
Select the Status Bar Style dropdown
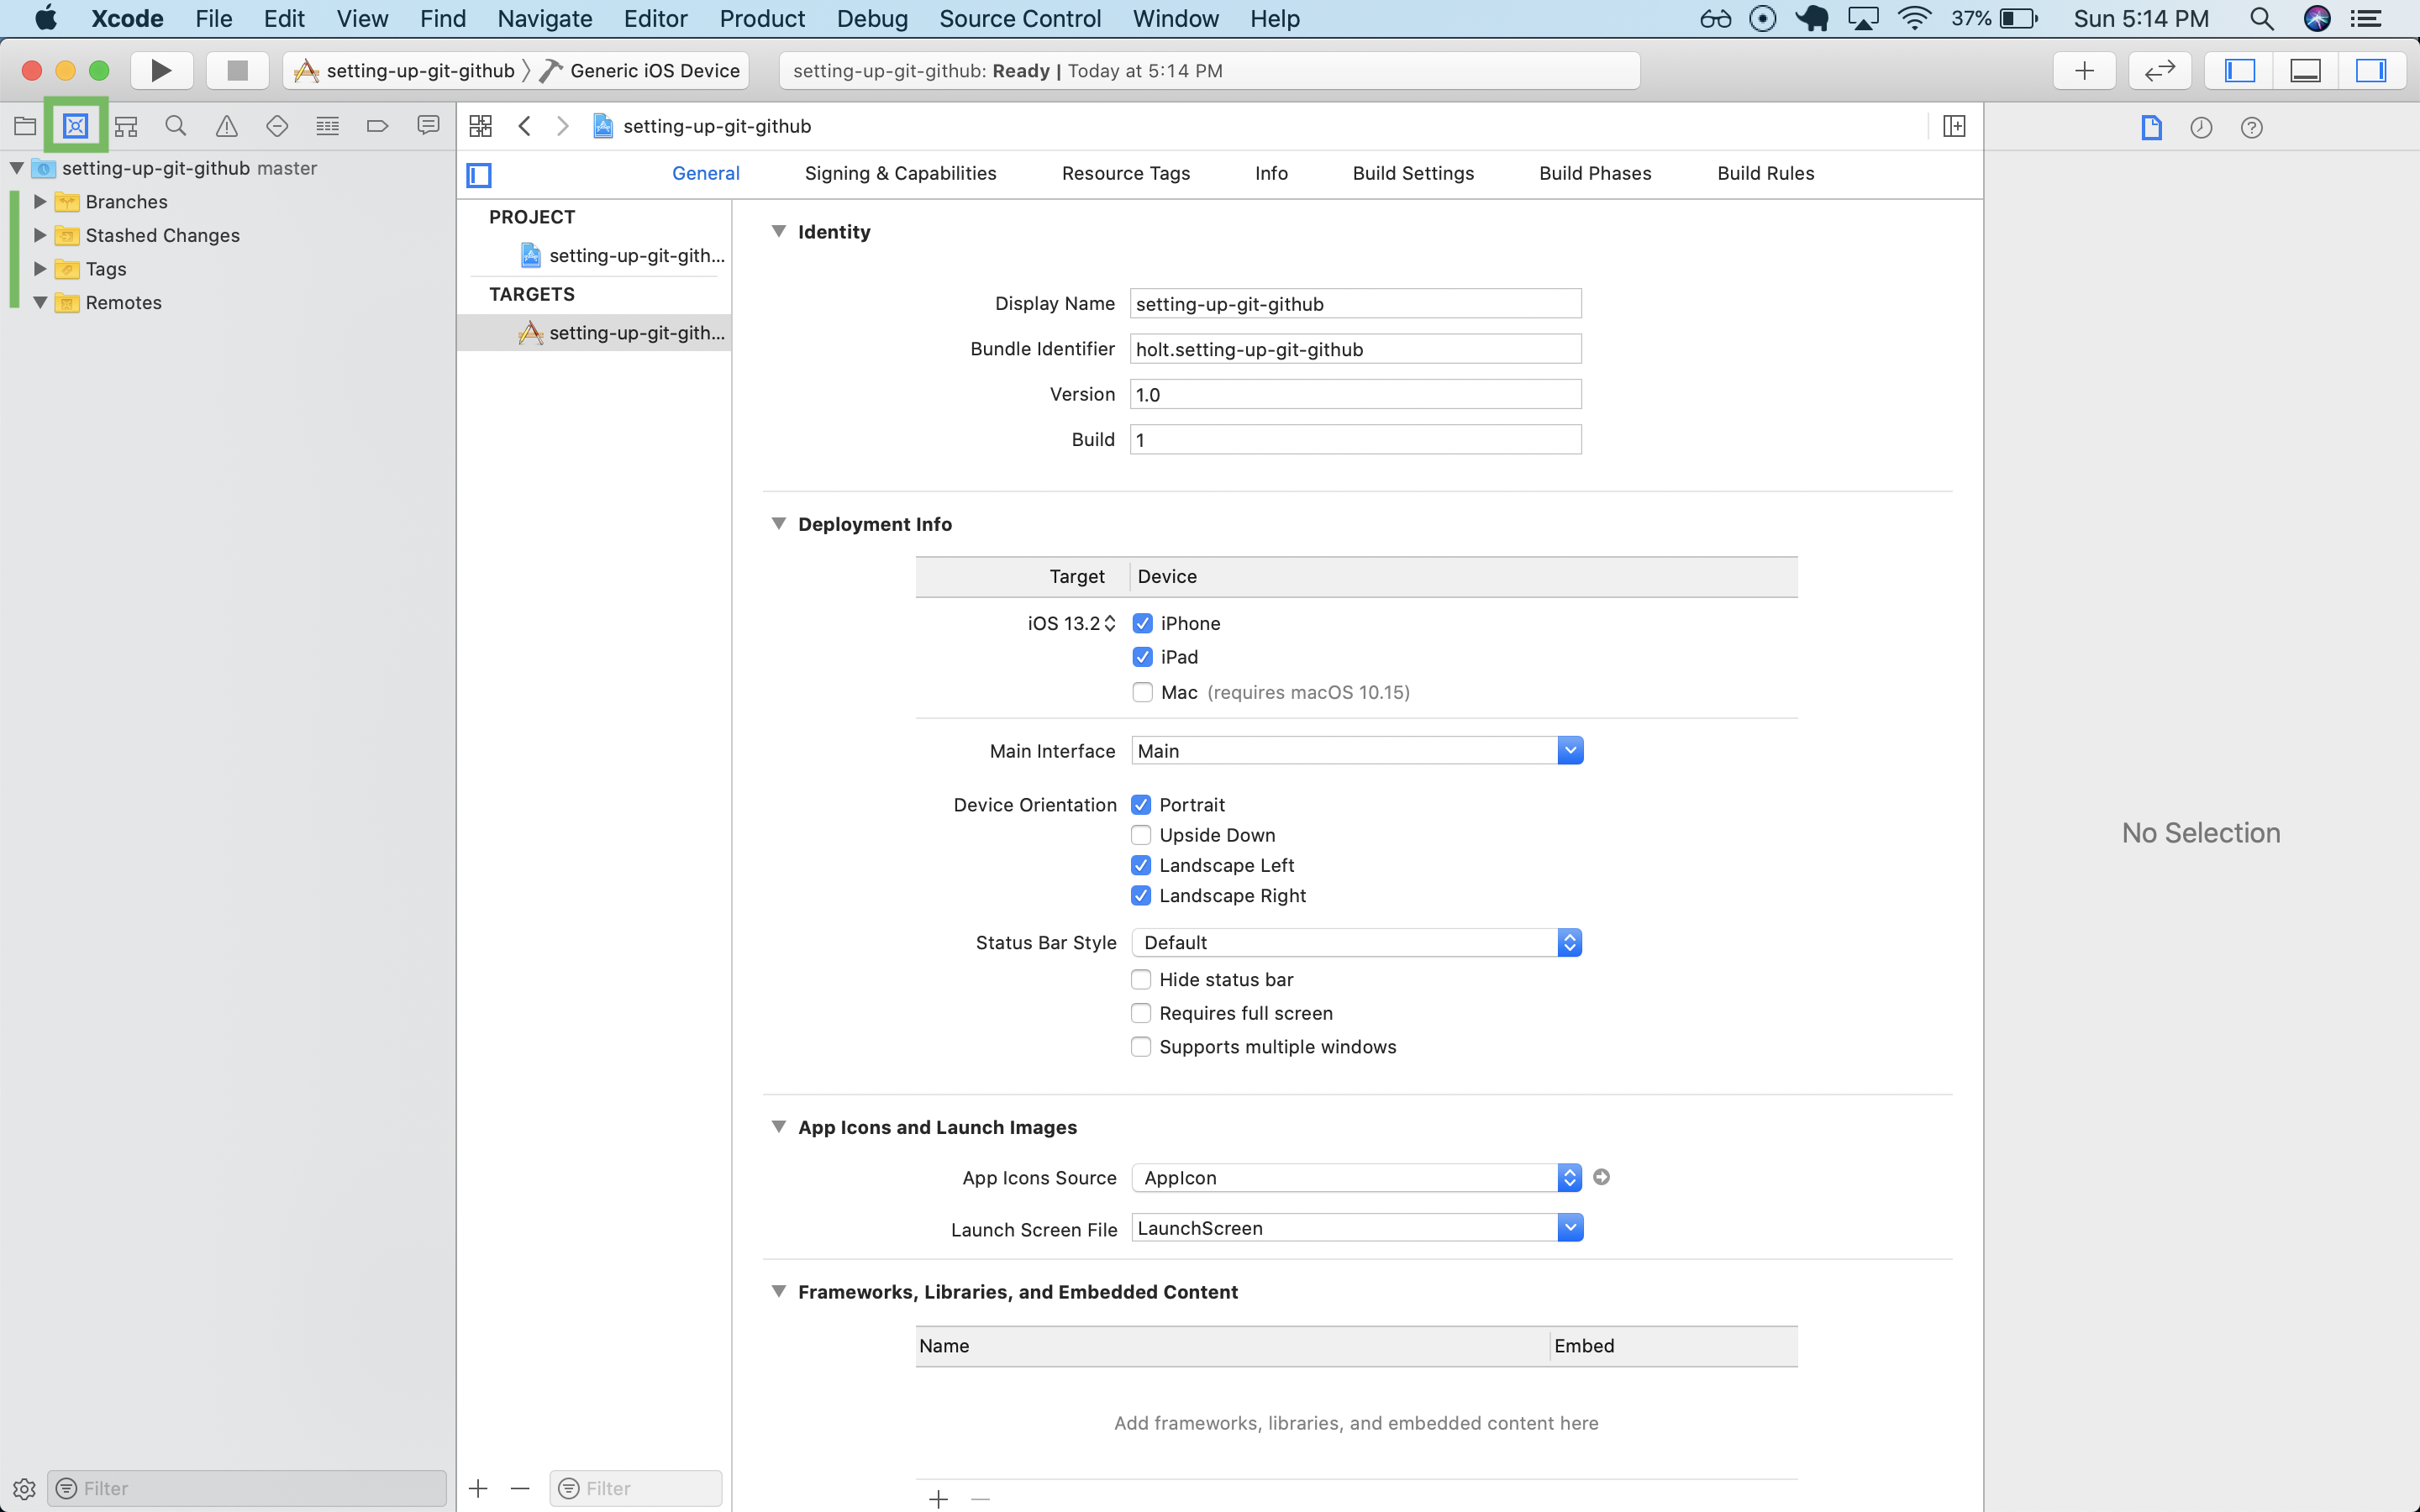[1357, 942]
